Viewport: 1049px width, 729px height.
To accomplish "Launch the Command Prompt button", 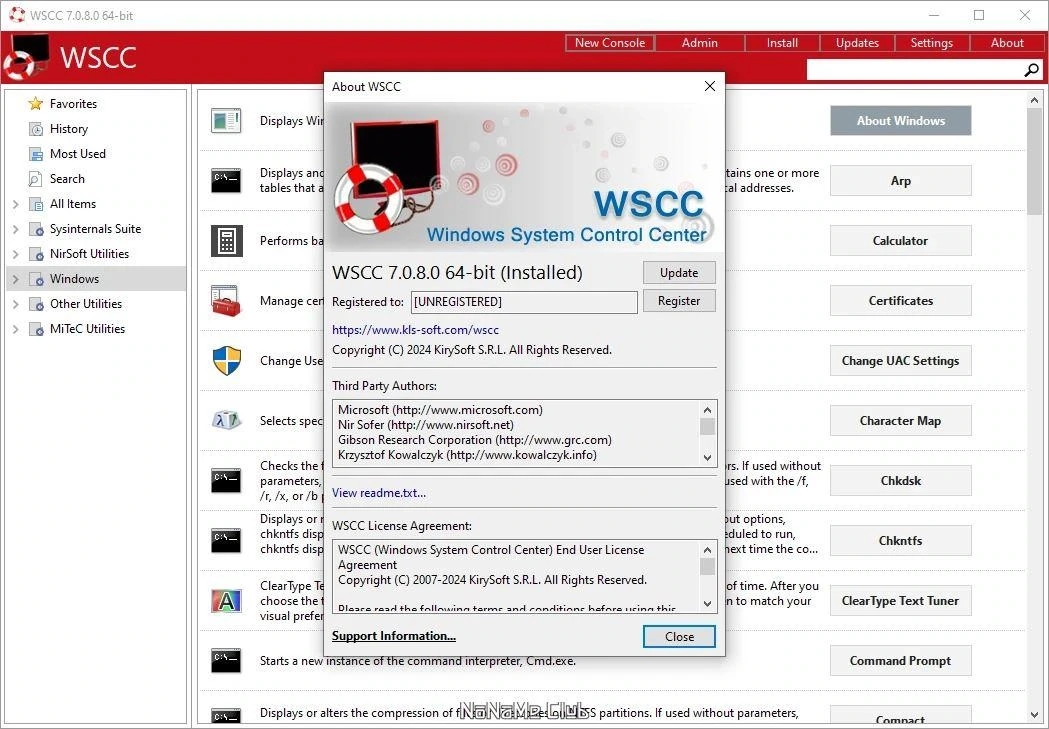I will (900, 661).
